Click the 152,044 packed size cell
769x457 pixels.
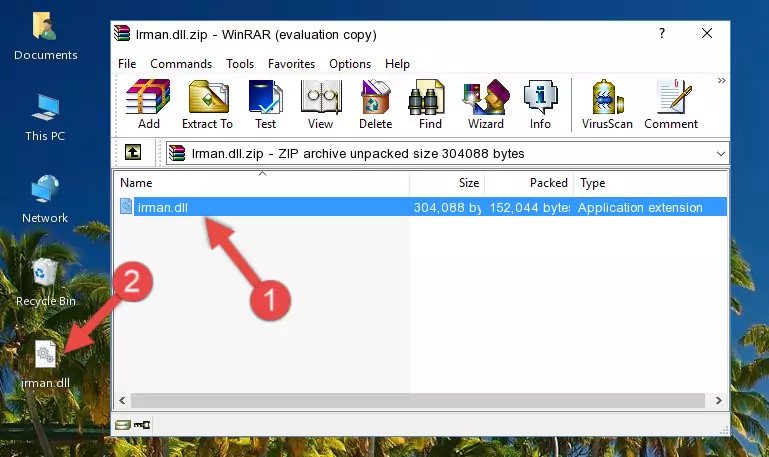click(x=530, y=207)
